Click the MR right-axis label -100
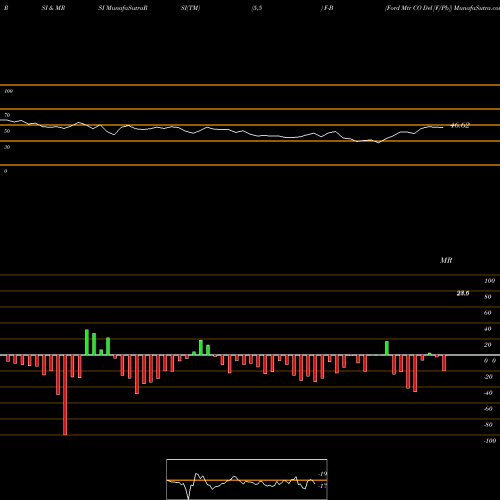 490,441
